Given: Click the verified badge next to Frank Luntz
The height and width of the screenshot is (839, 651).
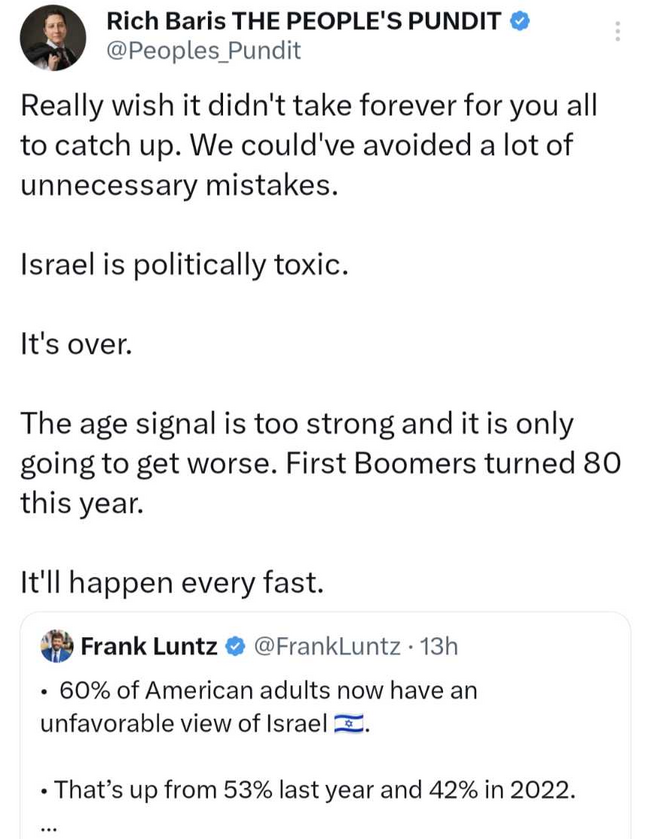Looking at the screenshot, I should coord(234,647).
